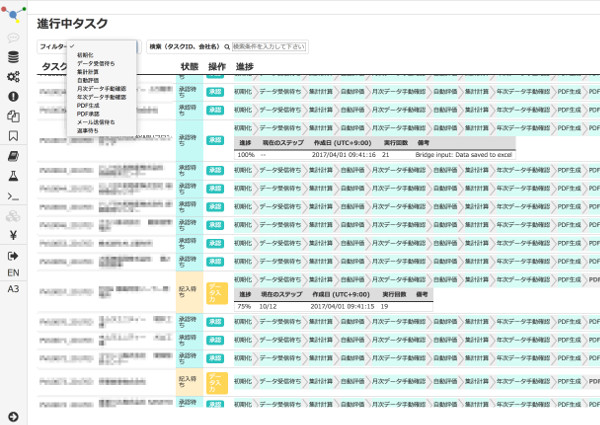The image size is (600, 425).
Task: Choose 初期化 in the filter list
Action: pos(85,55)
